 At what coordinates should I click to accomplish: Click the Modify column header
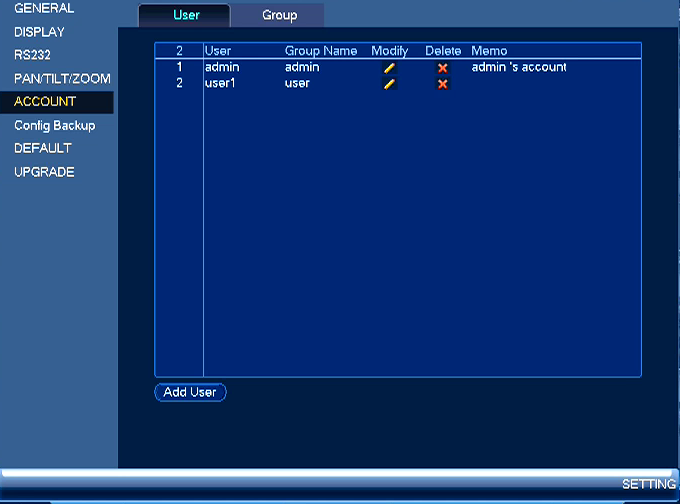coord(389,51)
